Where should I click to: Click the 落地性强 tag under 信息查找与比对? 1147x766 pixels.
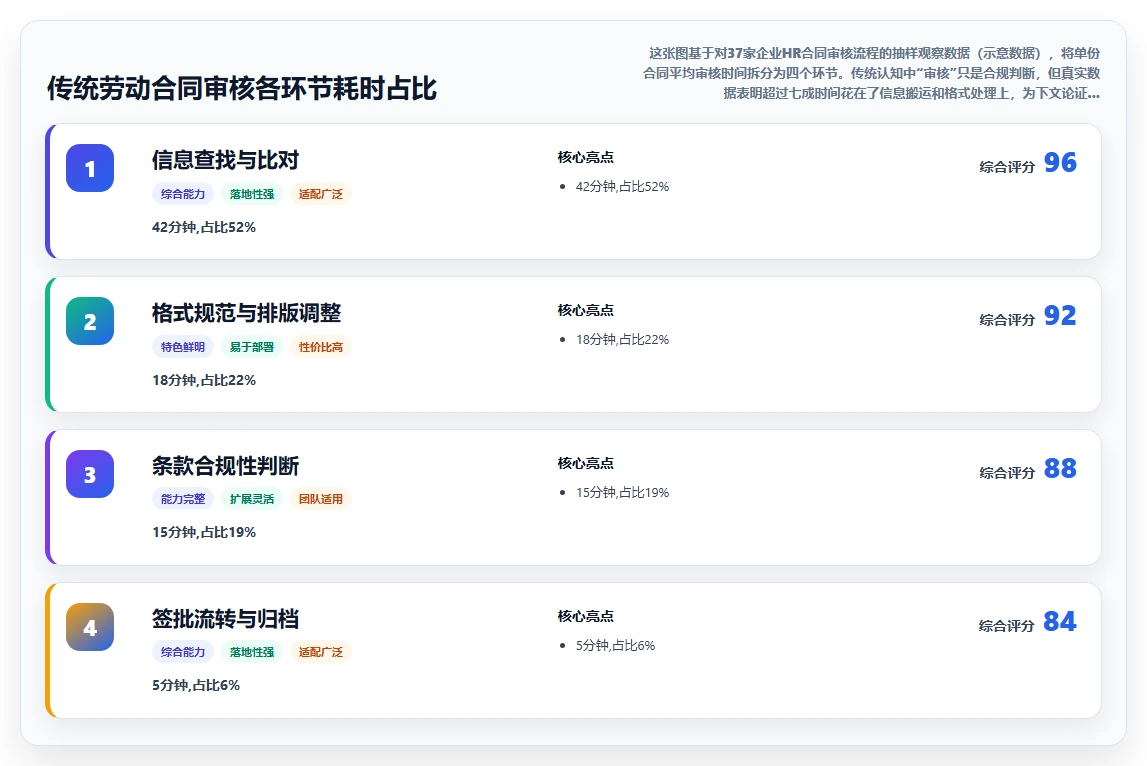click(x=252, y=194)
